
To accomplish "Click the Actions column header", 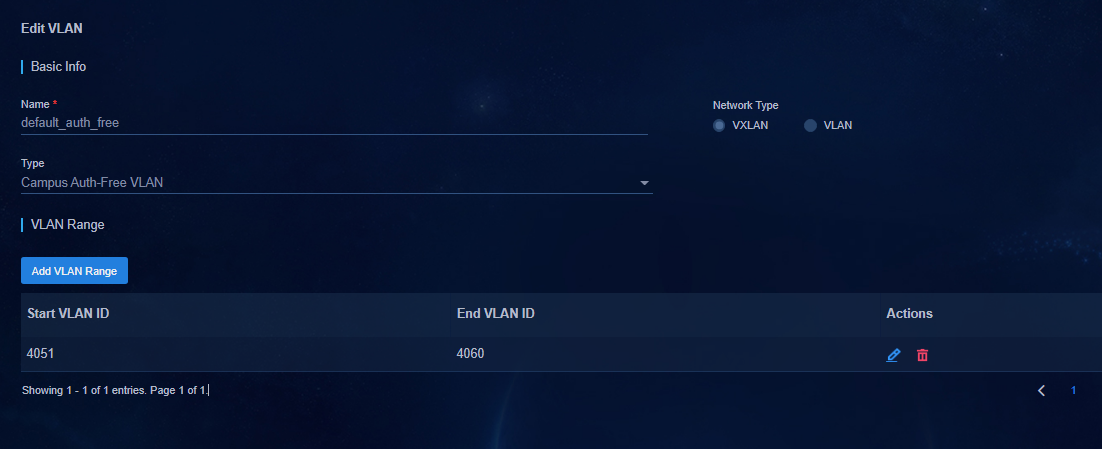I will 909,313.
